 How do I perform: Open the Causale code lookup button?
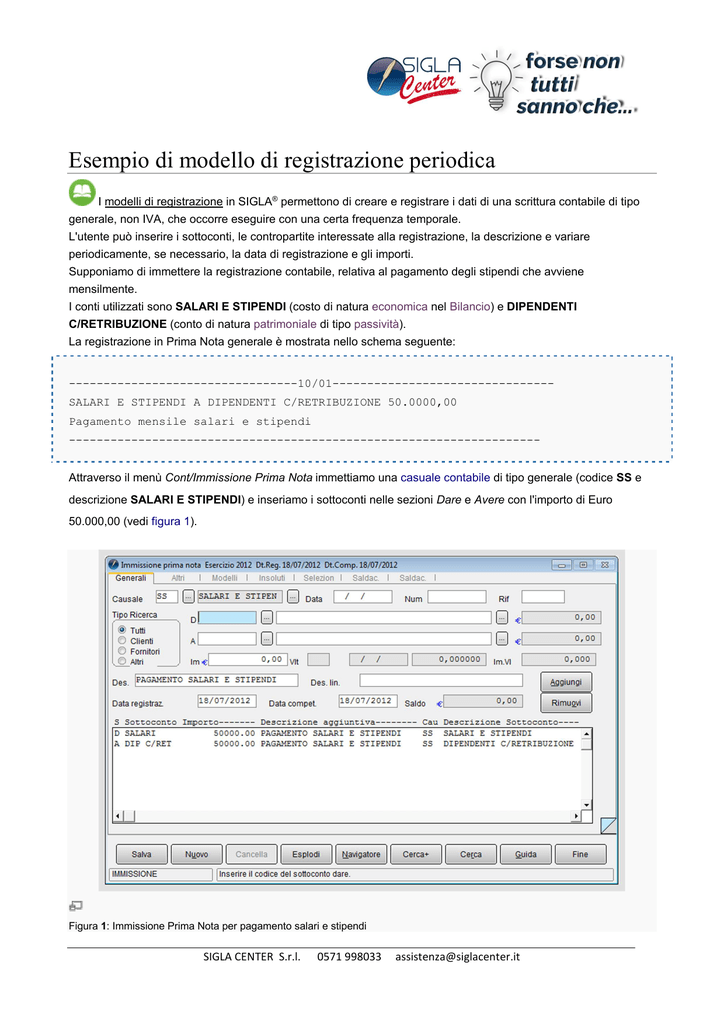(188, 596)
